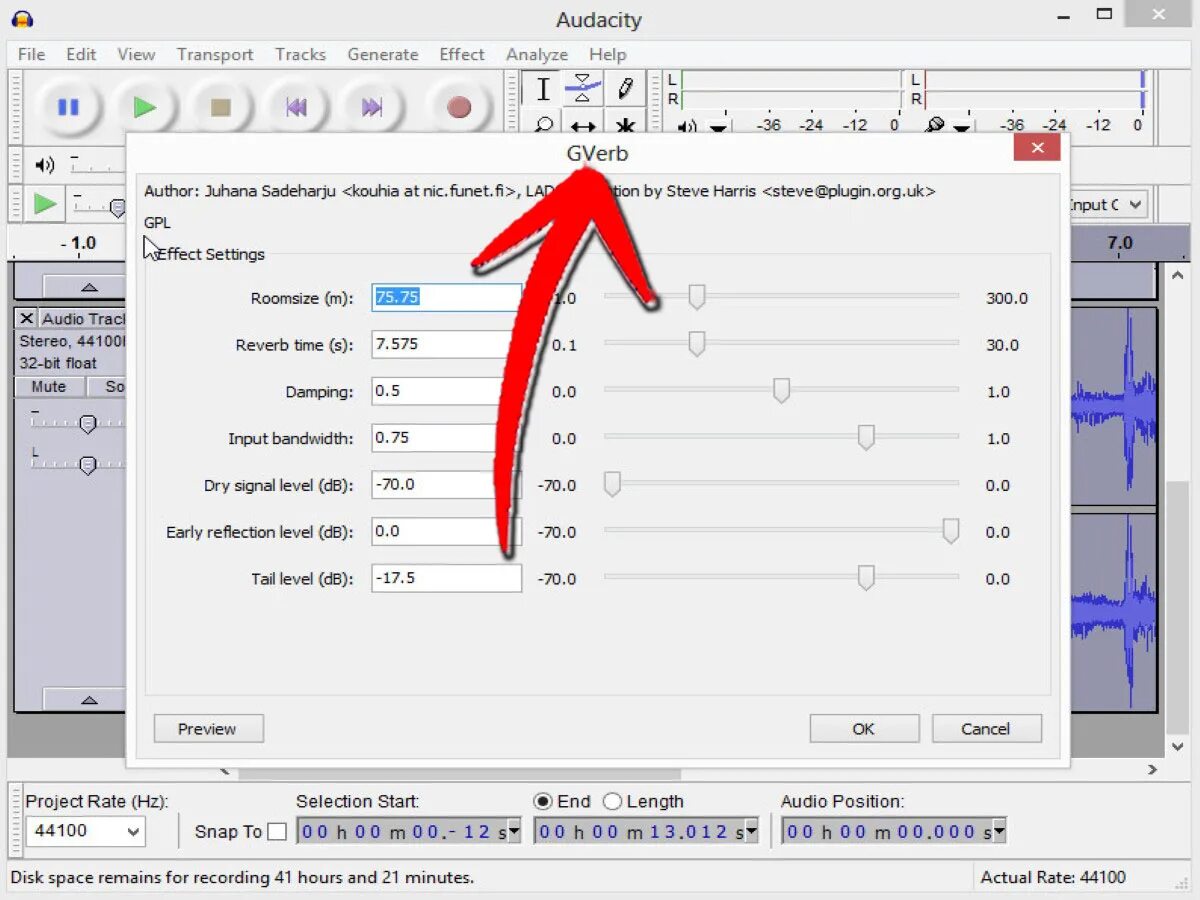Click the Tail level (dB) input field

(x=446, y=578)
